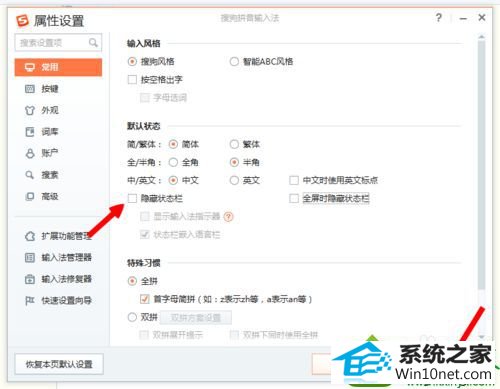
Task: Click the 搜索 magnifier sidebar icon
Action: tap(30, 175)
